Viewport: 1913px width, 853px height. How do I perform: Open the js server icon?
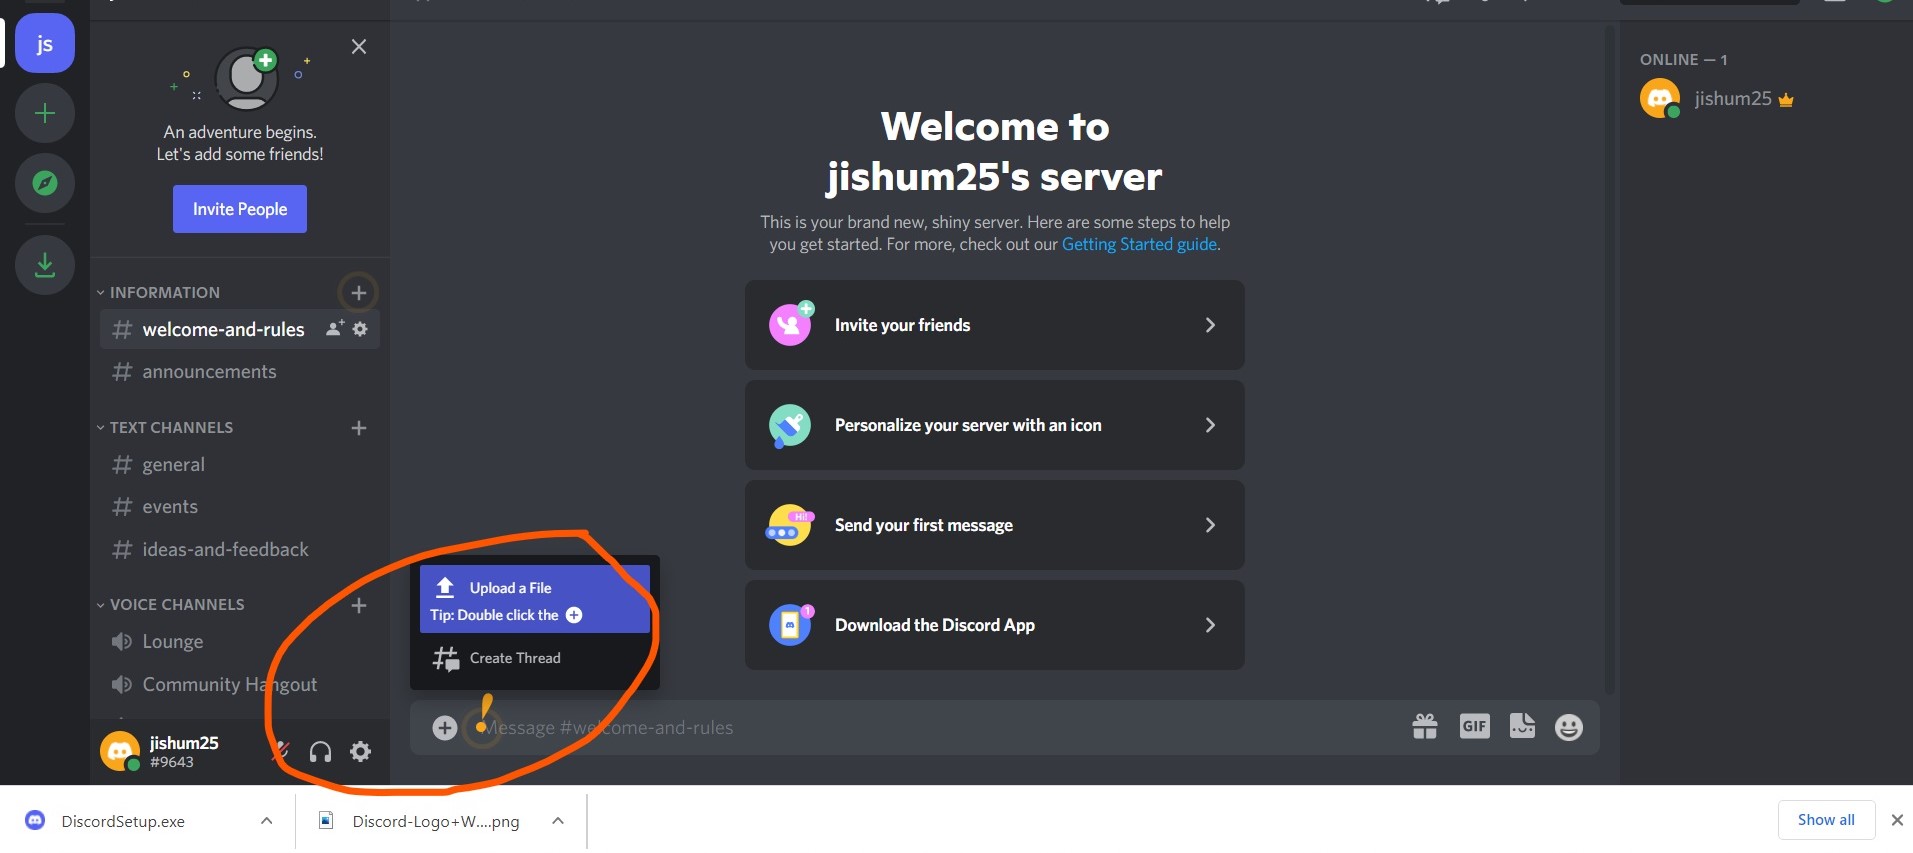45,44
